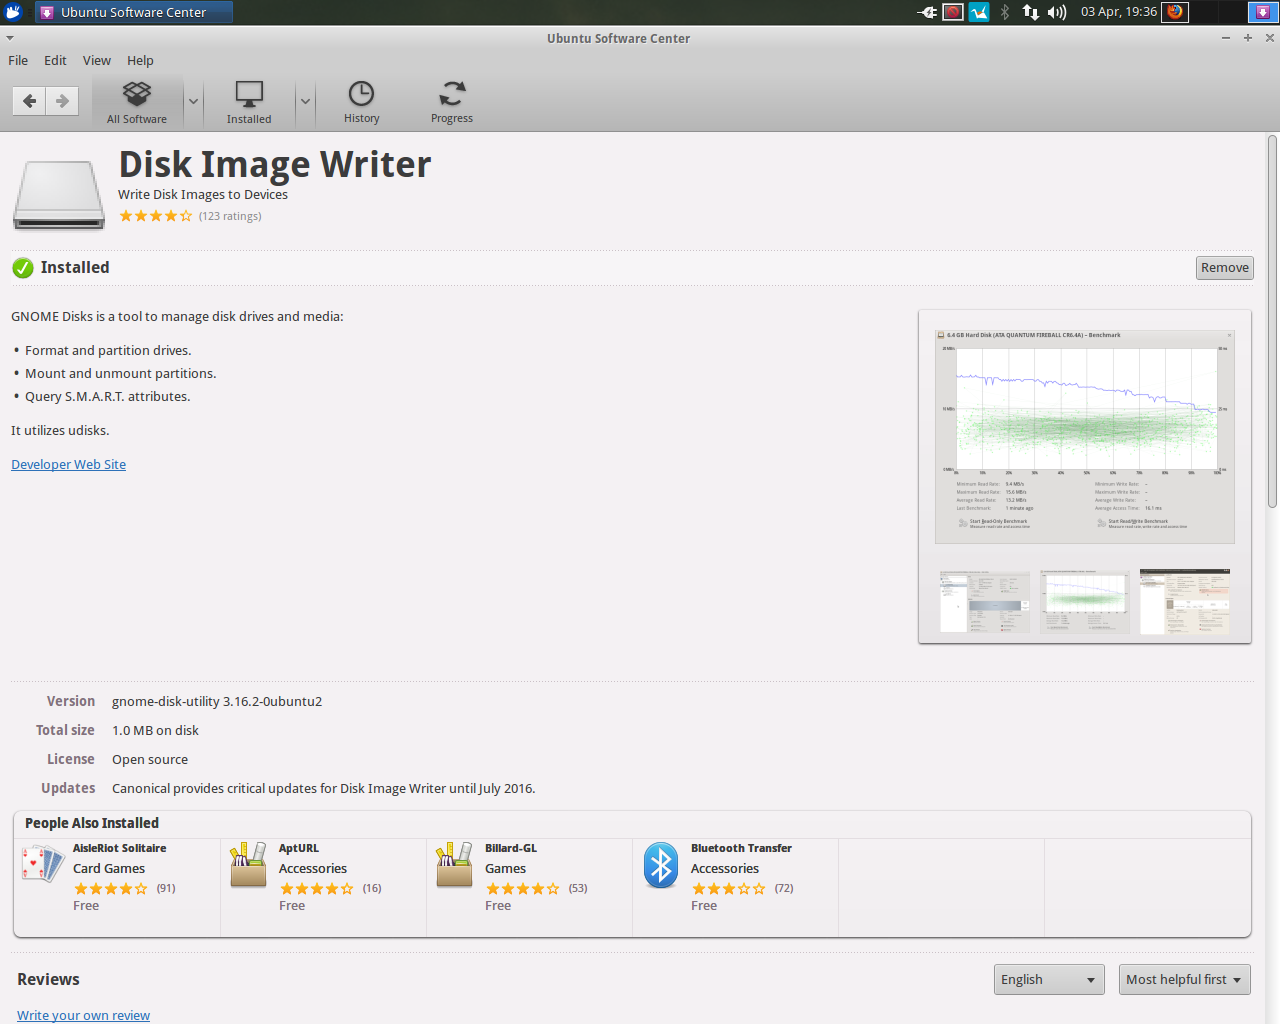Click the "(16)" rating count for AptURL

point(372,888)
